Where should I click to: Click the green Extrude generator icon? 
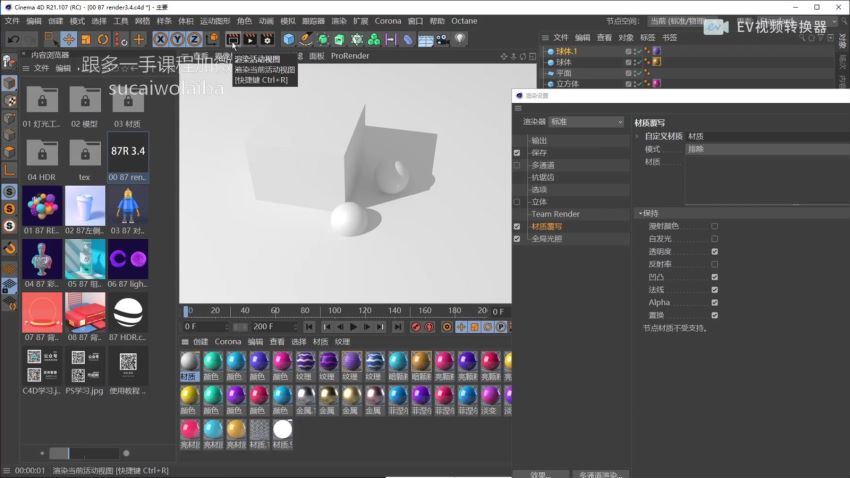pyautogui.click(x=339, y=40)
